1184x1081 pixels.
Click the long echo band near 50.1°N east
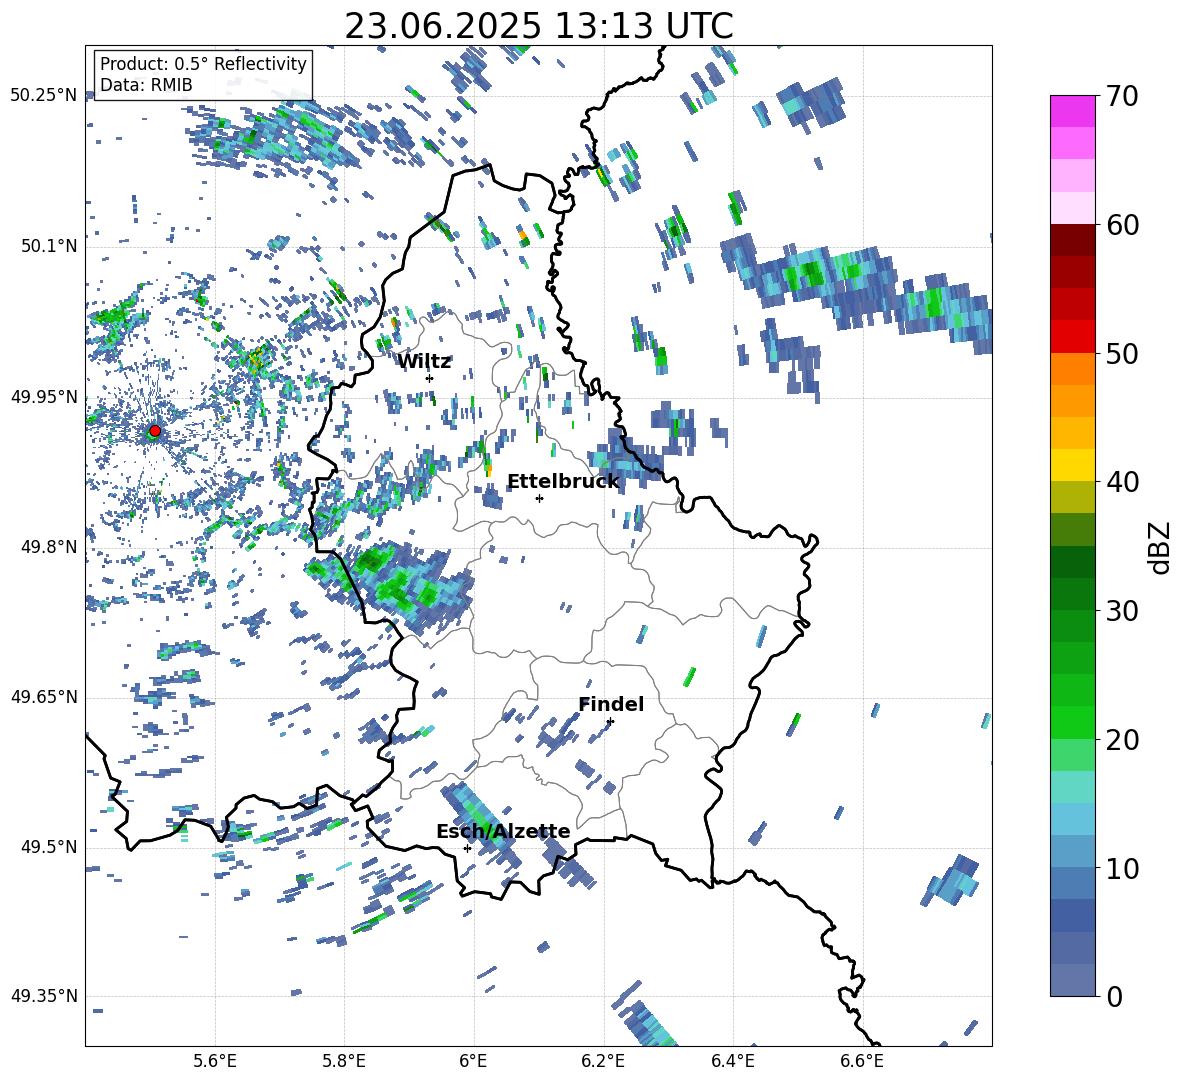[857, 293]
